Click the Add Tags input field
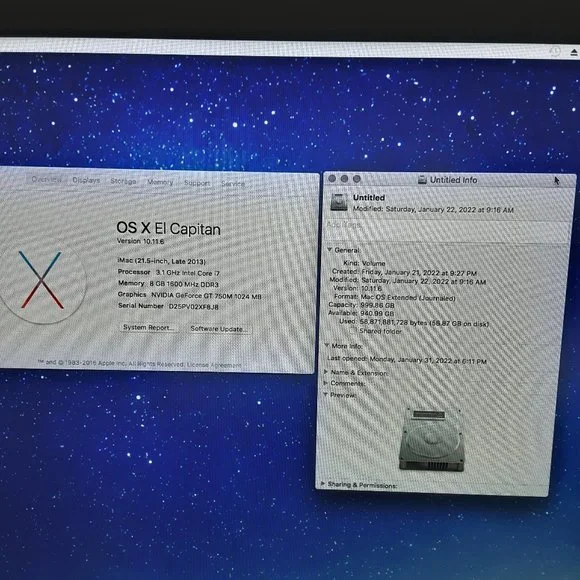Image resolution: width=580 pixels, height=580 pixels. (x=448, y=225)
